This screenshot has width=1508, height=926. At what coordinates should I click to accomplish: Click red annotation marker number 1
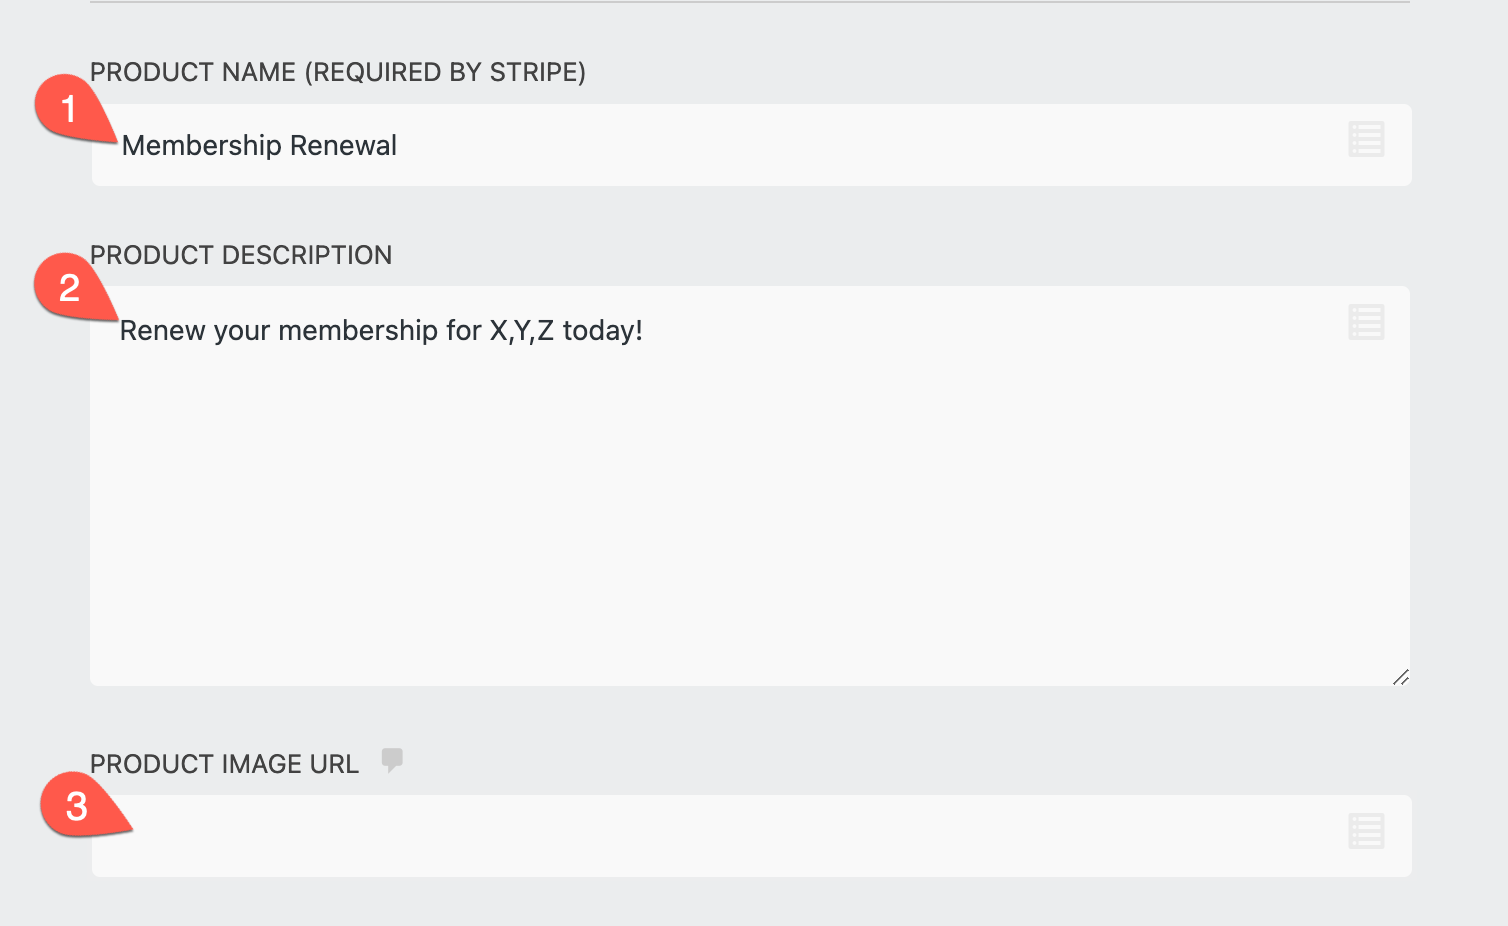pyautogui.click(x=68, y=108)
